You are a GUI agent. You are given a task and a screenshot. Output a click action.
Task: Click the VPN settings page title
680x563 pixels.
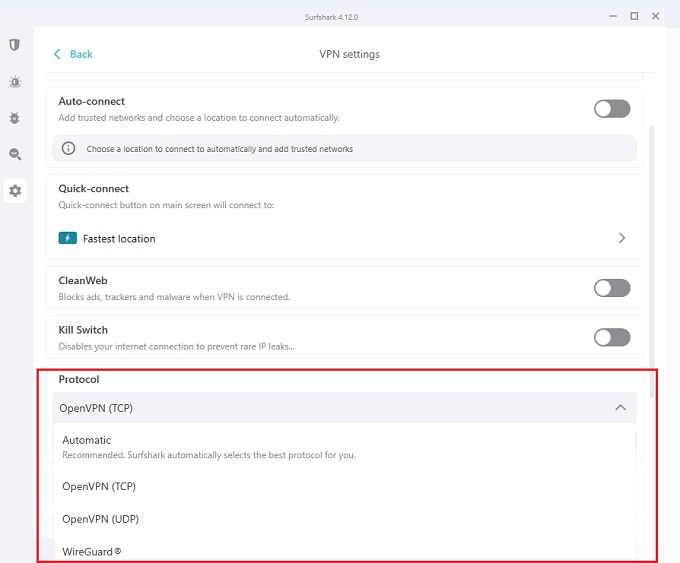coord(349,54)
